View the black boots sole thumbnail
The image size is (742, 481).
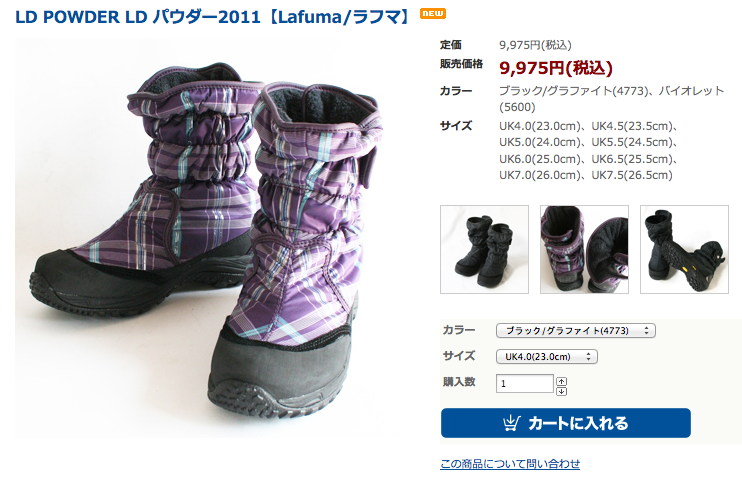point(684,249)
